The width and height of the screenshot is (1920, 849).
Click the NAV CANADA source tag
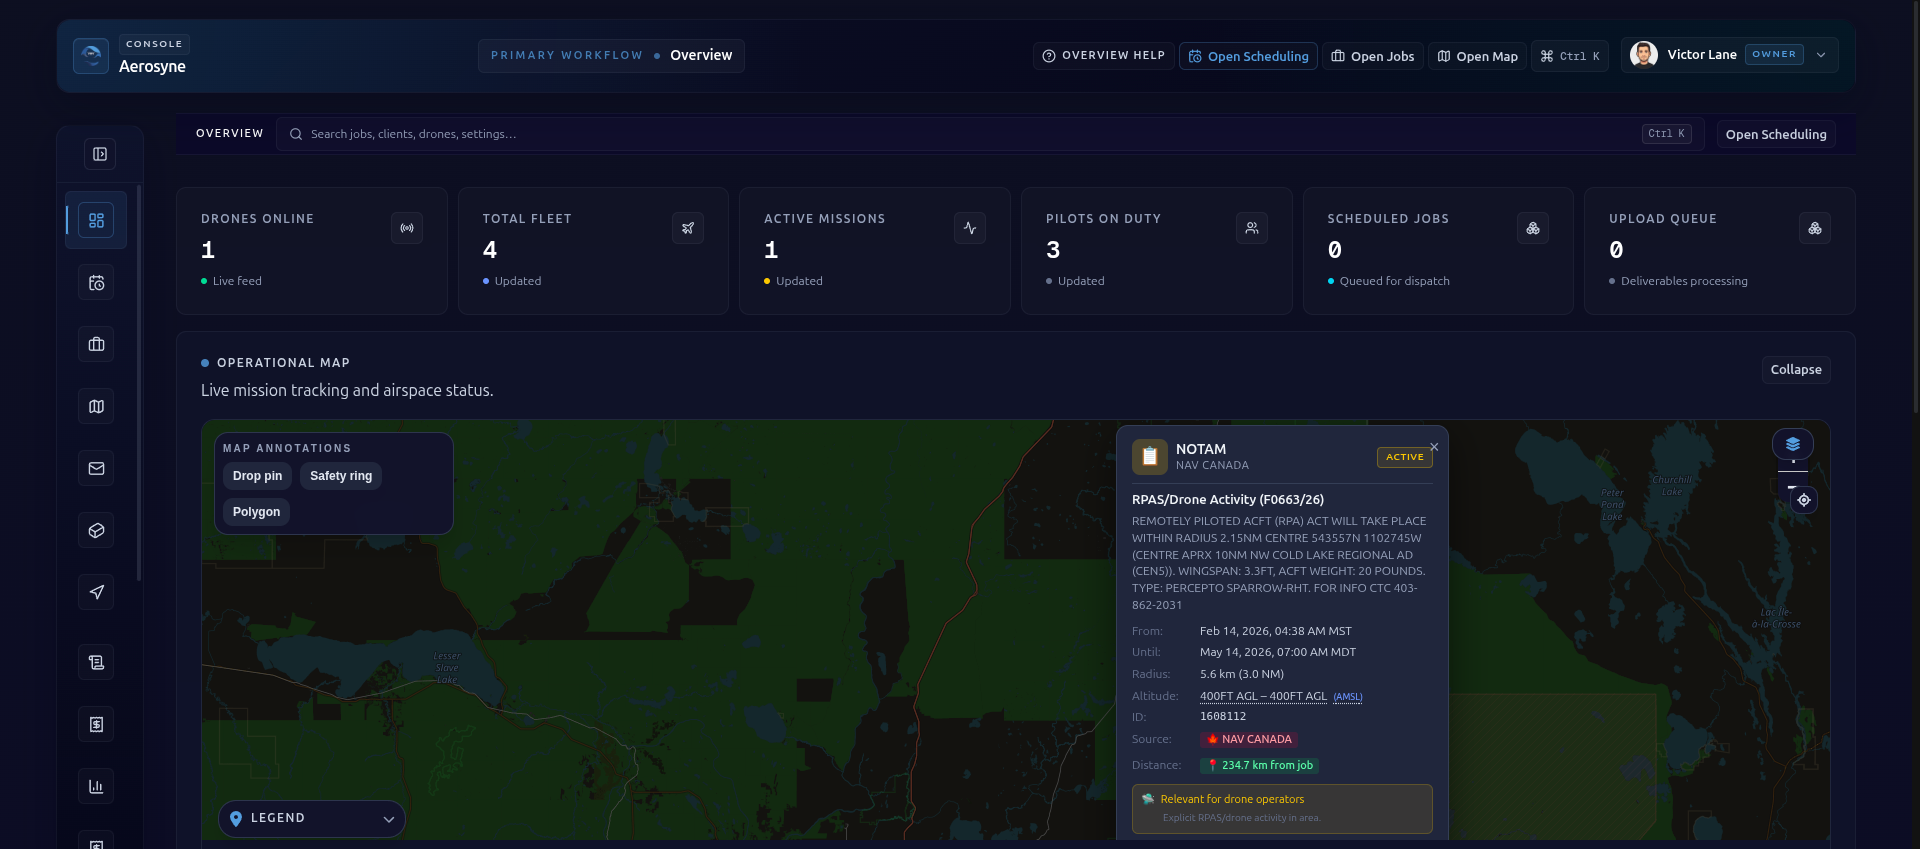(x=1249, y=740)
